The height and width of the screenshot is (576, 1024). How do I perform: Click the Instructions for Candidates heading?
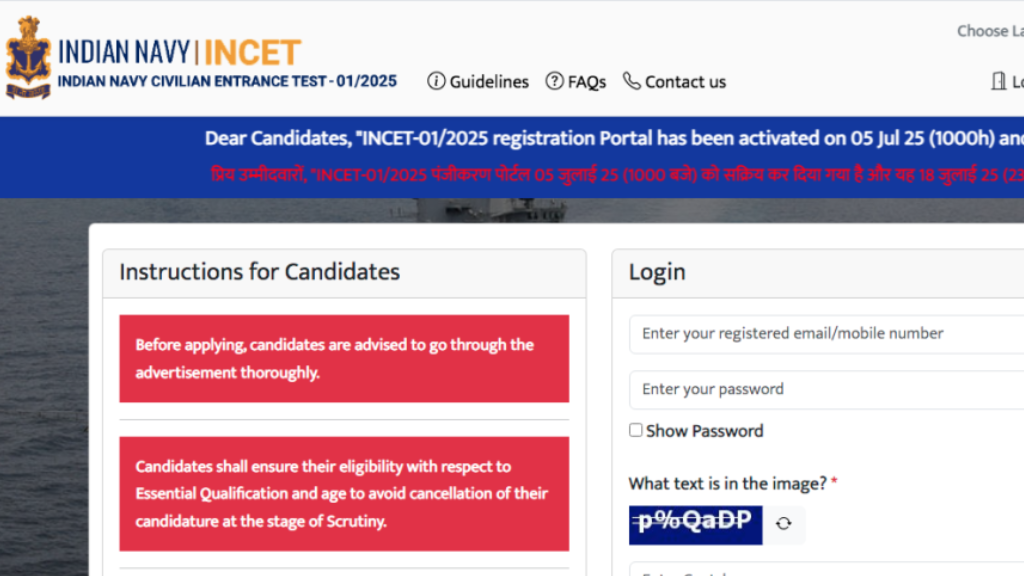coord(259,272)
